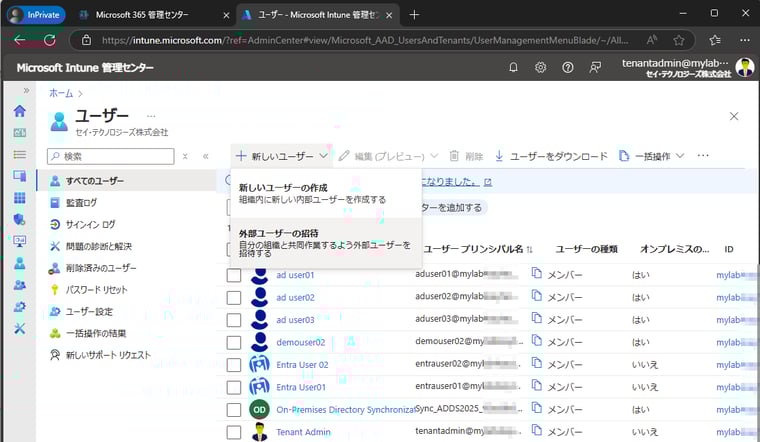The width and height of the screenshot is (760, 442).
Task: Tick the checkbox for Entra User 02
Action: coord(234,365)
